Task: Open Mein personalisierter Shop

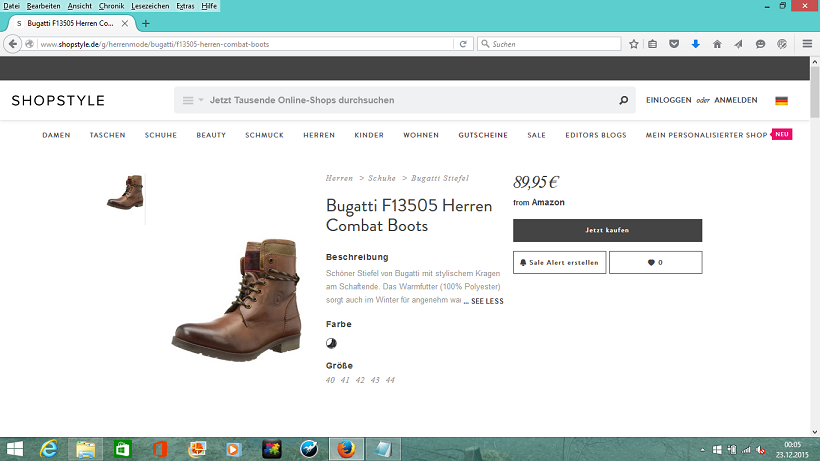Action: coord(707,135)
